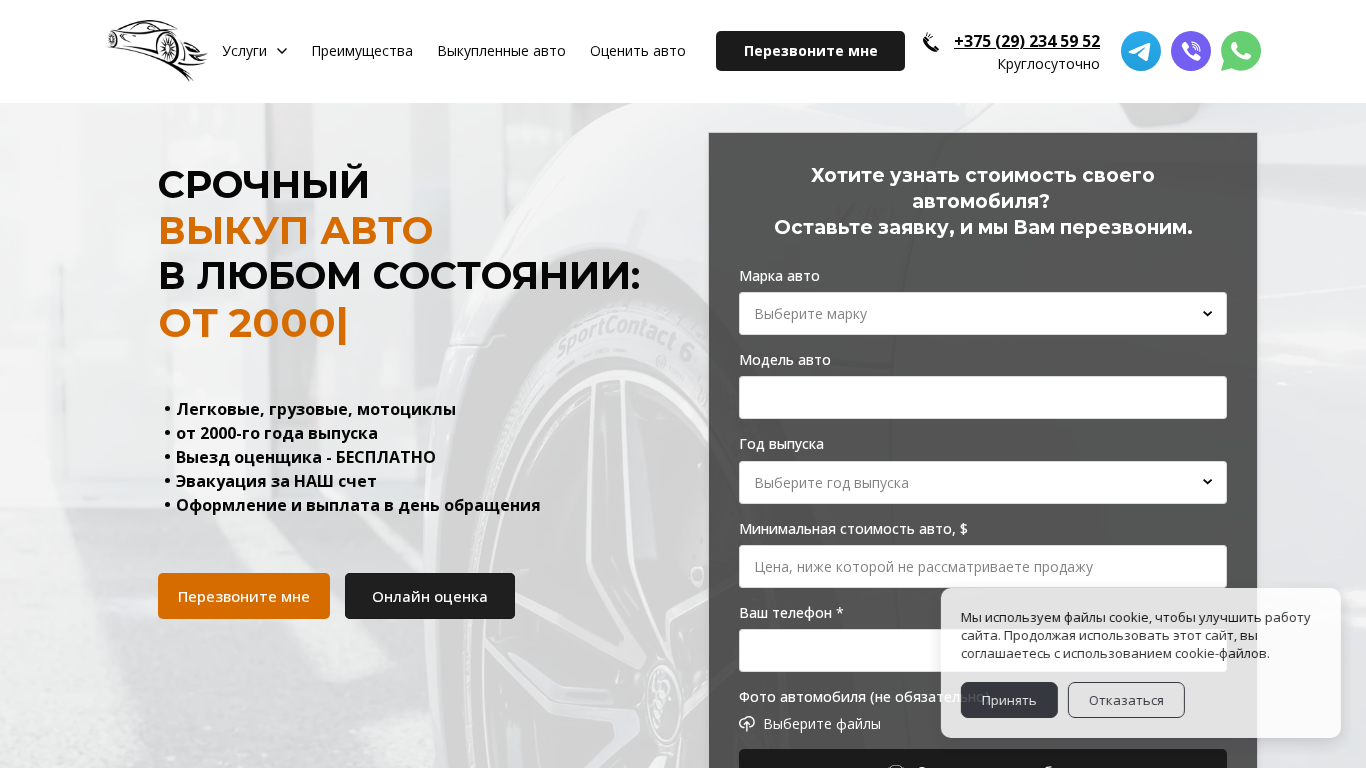The height and width of the screenshot is (768, 1366).
Task: Click the black header Перезвоните мне button
Action: point(810,51)
